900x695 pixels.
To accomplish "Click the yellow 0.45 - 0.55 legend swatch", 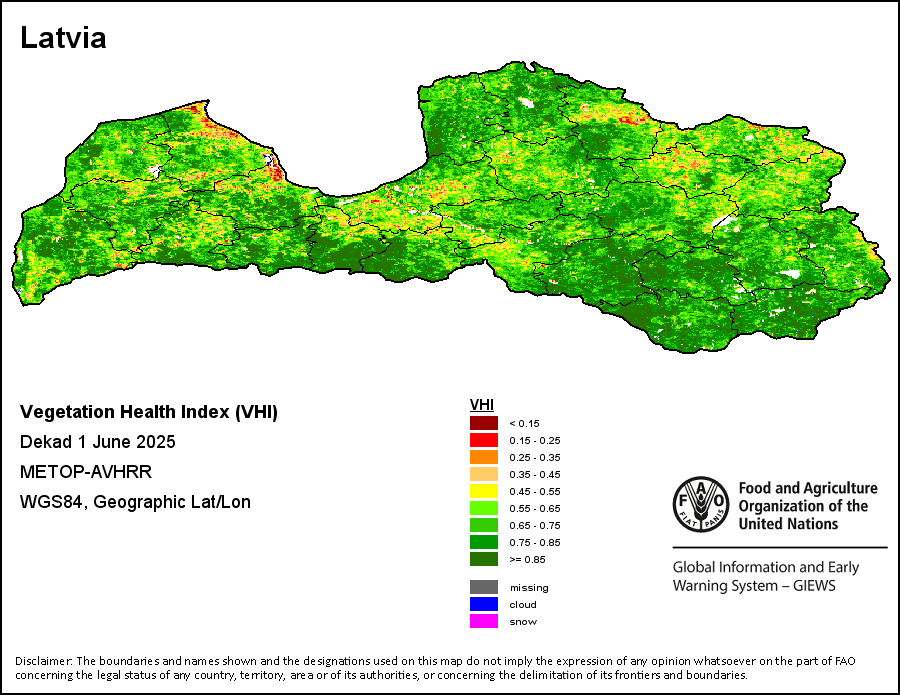I will point(484,491).
